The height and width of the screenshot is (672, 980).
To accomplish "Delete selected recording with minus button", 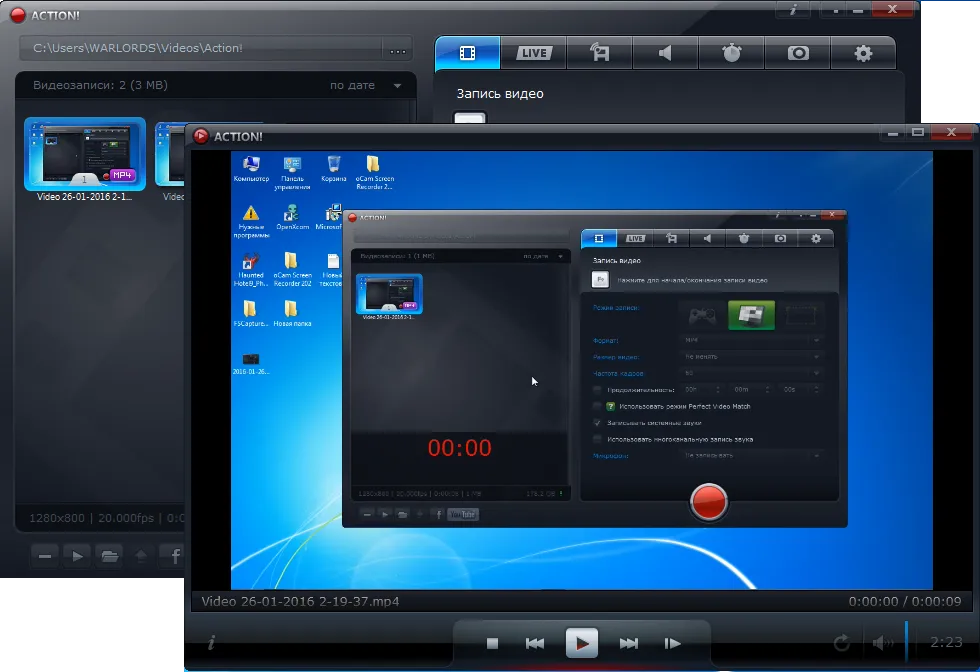I will [x=43, y=555].
